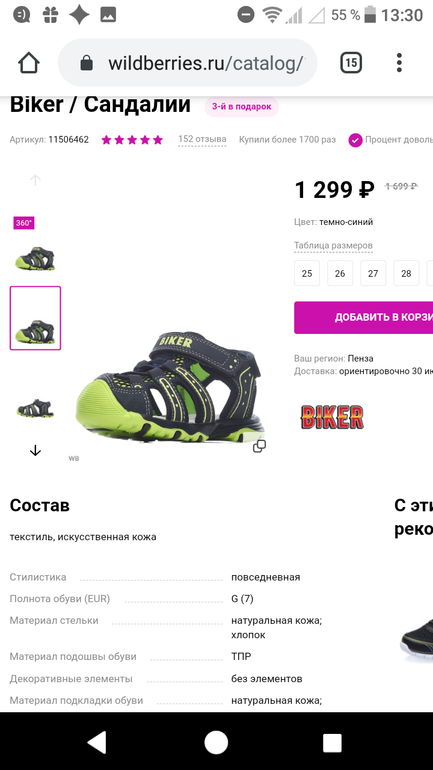Open the tab switcher showing 15 tabs
The height and width of the screenshot is (770, 433).
(351, 63)
